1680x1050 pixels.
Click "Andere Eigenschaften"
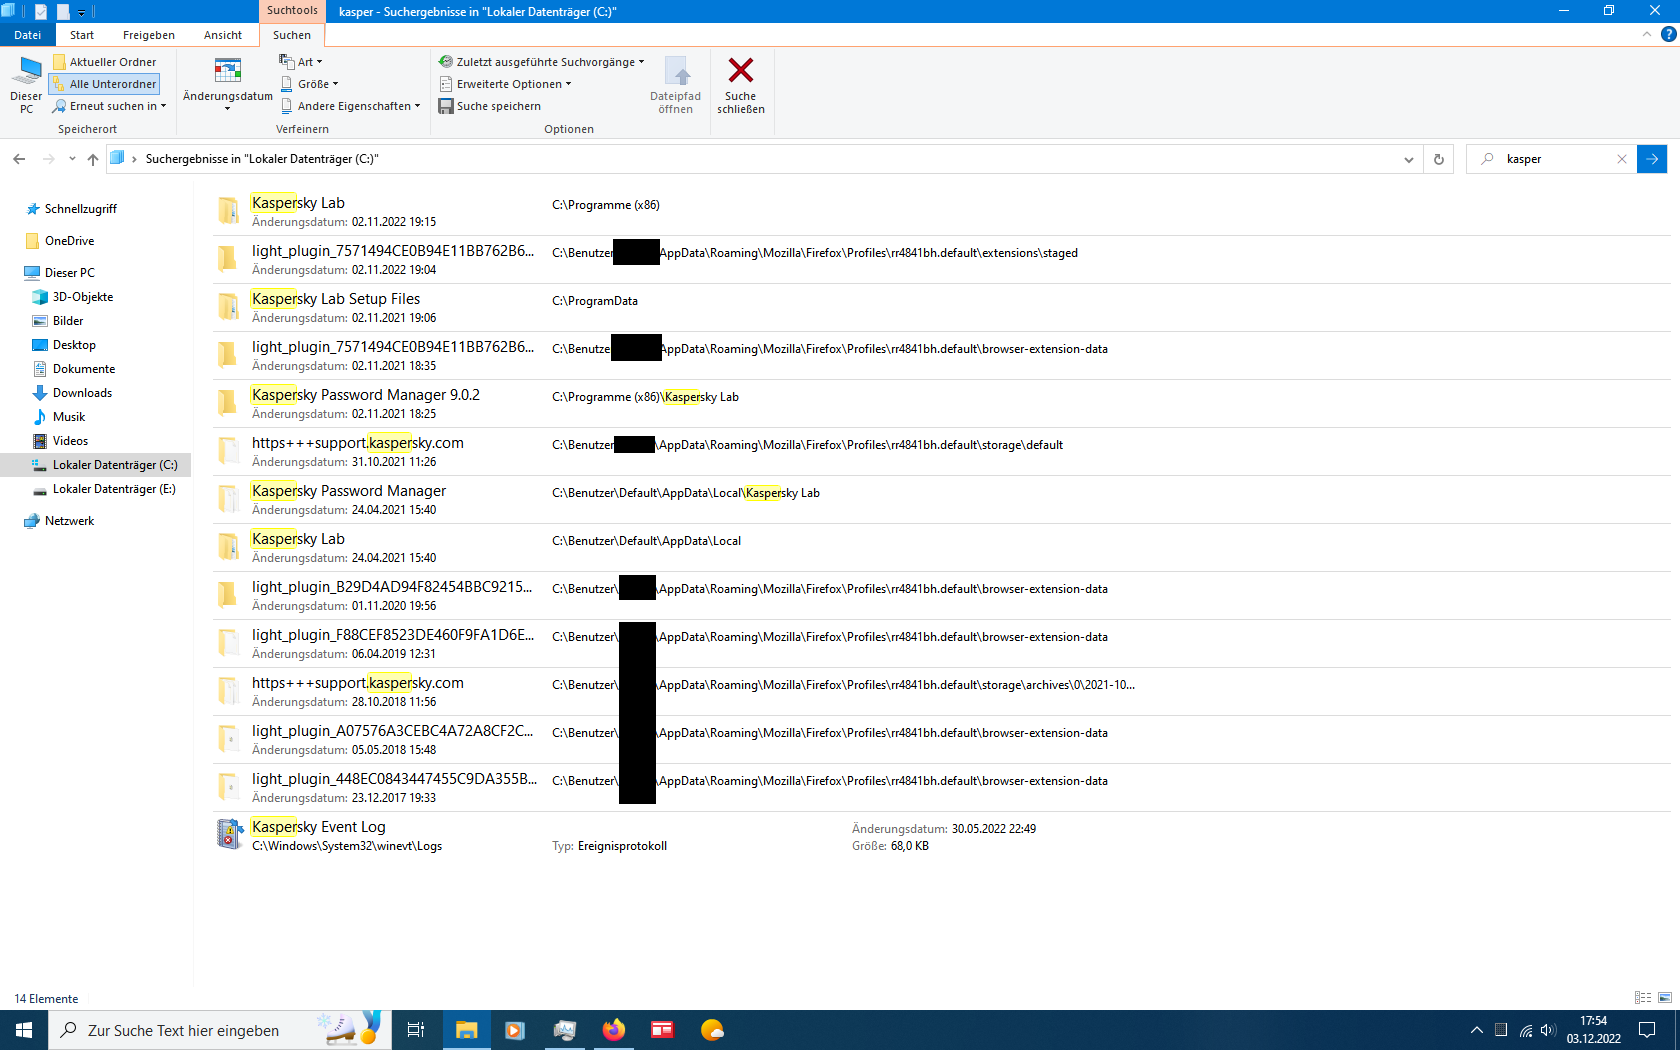point(351,105)
